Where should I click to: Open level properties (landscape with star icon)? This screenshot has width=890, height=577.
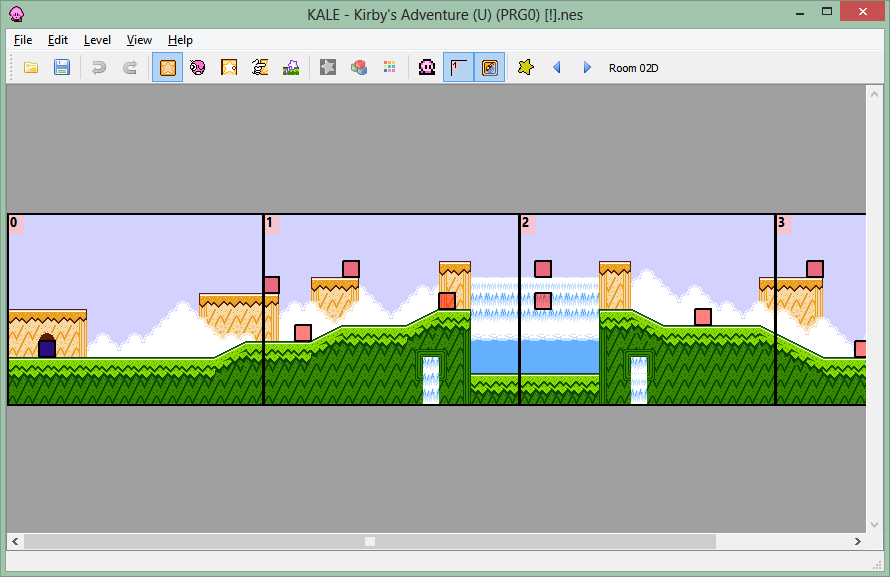[x=291, y=68]
